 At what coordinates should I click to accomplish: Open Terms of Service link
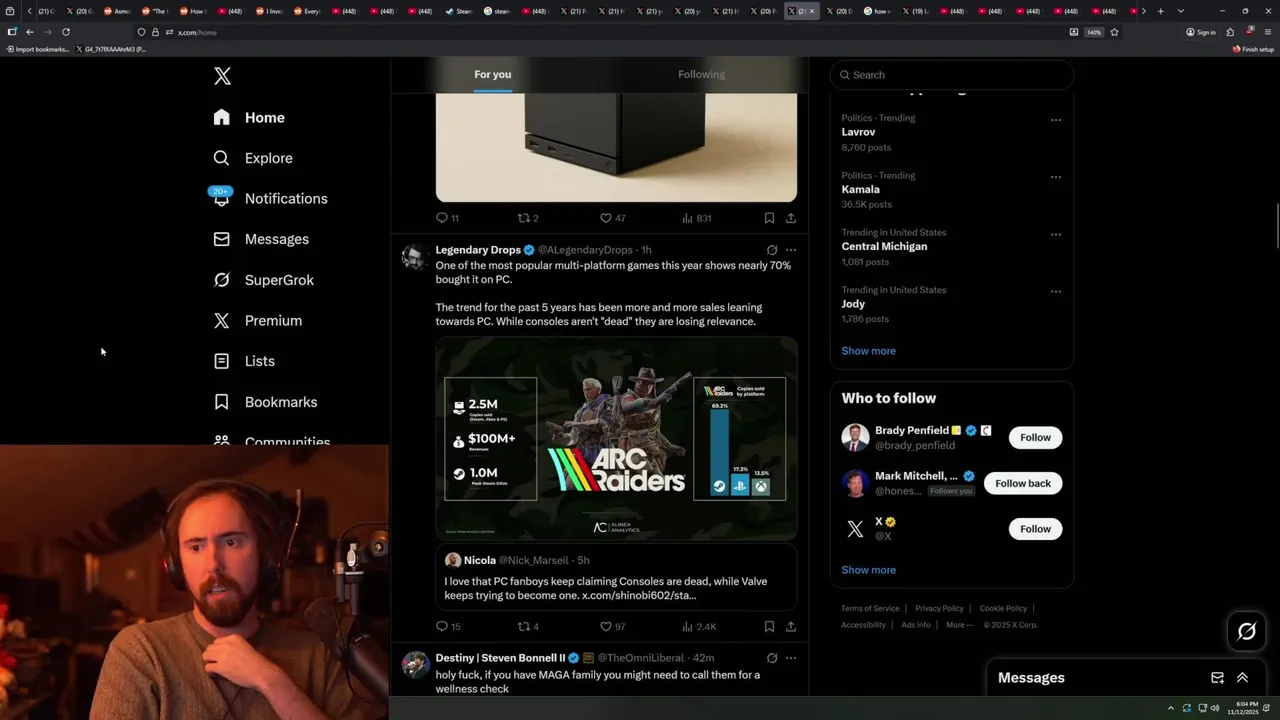(x=870, y=608)
